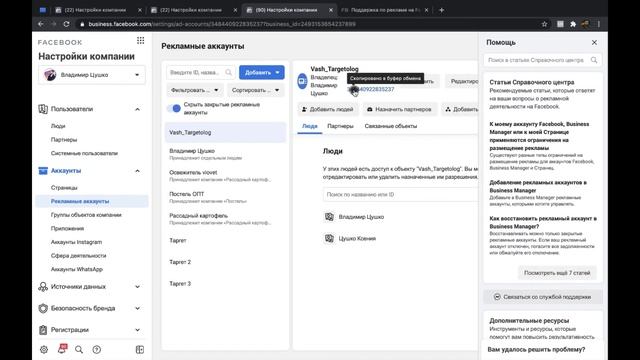Image resolution: width=640 pixels, height=360 pixels.
Task: Open browser three-dot menu
Action: [599, 24]
